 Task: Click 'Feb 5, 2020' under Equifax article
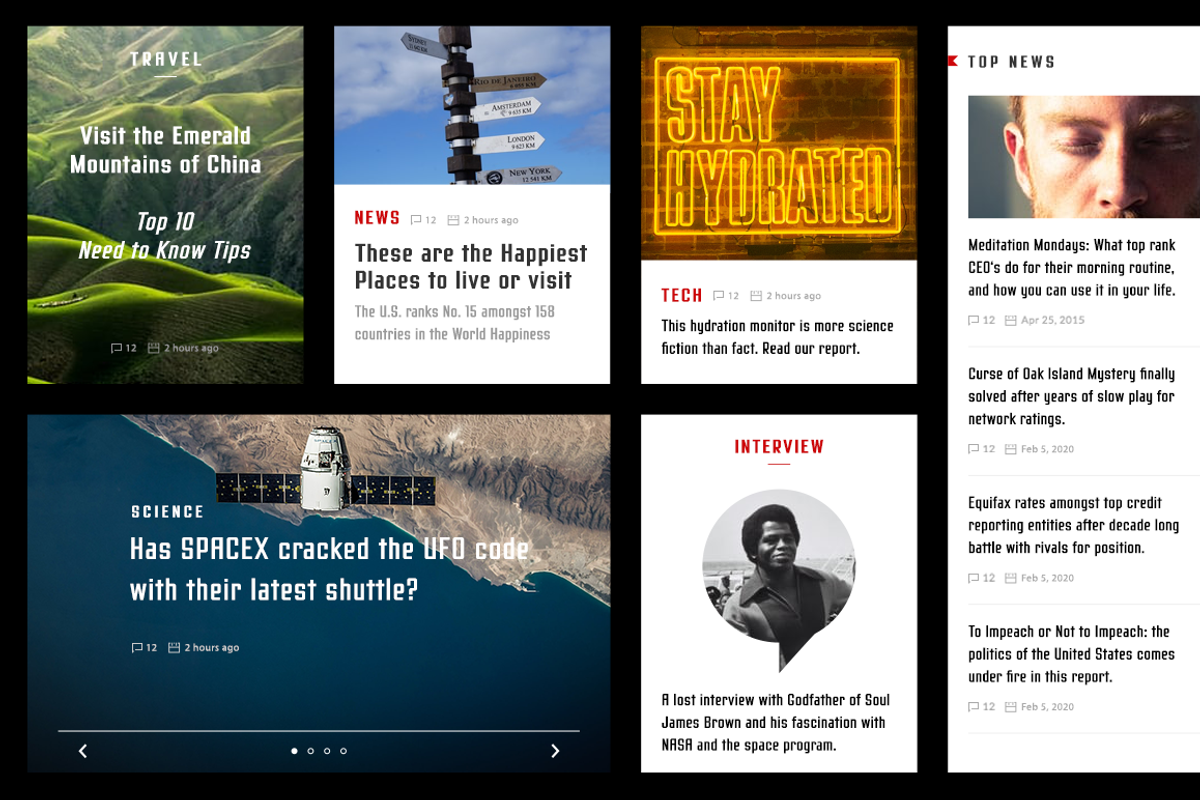coord(1048,578)
